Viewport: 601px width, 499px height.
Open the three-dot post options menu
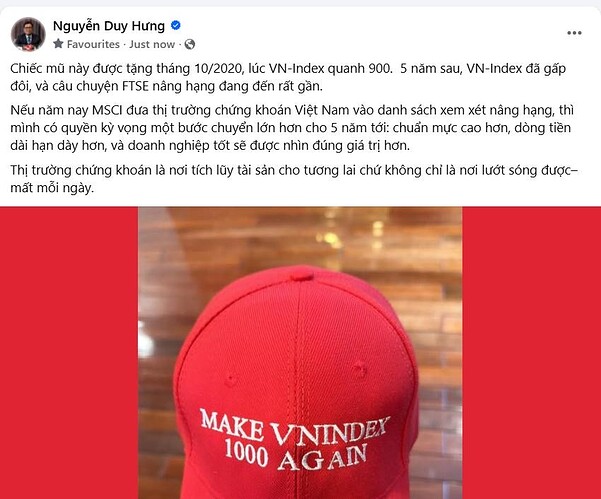click(x=574, y=33)
